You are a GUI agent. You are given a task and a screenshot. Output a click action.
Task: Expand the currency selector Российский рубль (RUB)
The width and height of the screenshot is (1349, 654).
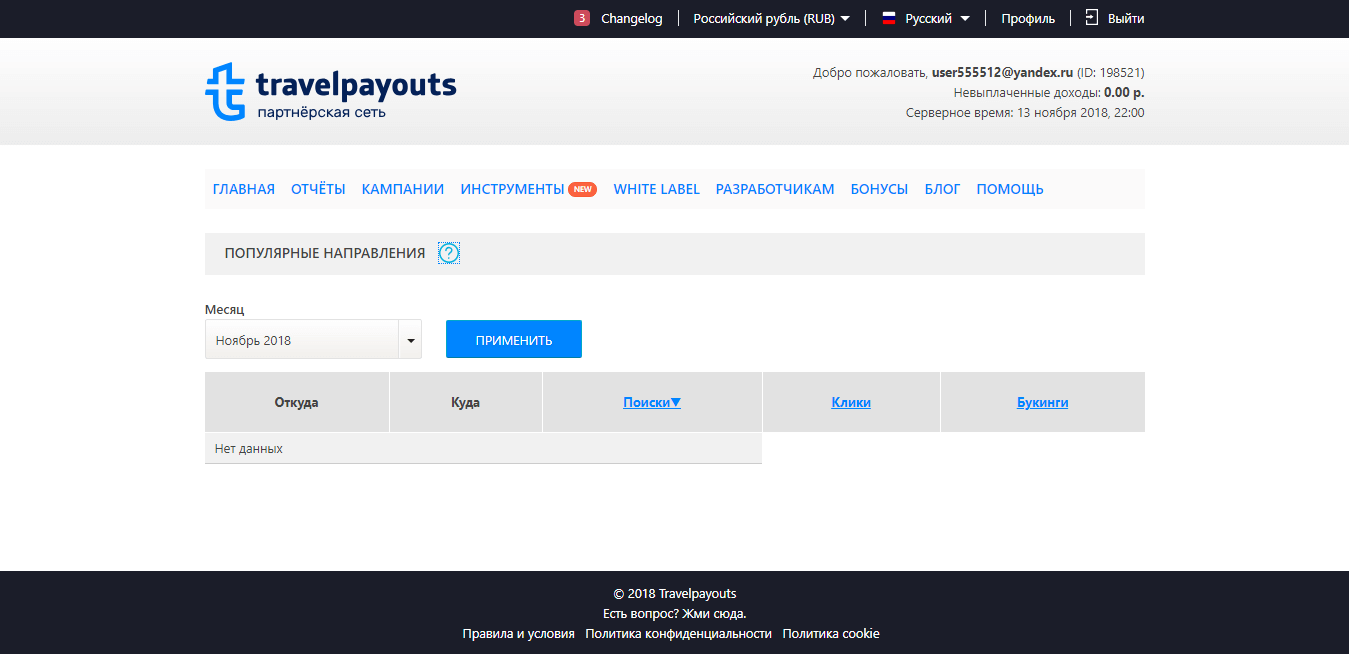pos(771,18)
